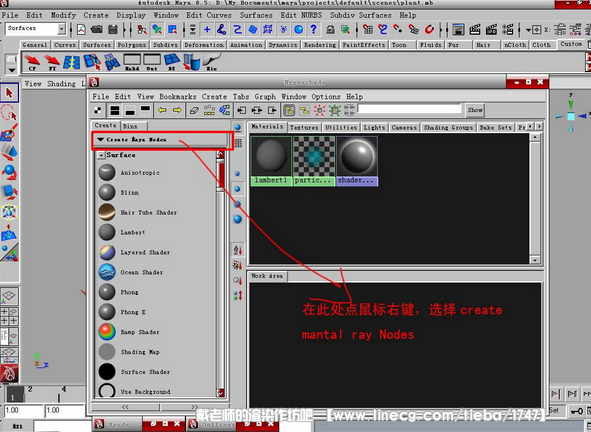The image size is (591, 432).
Task: Click collapse panel double-left arrows
Action: pyautogui.click(x=125, y=407)
